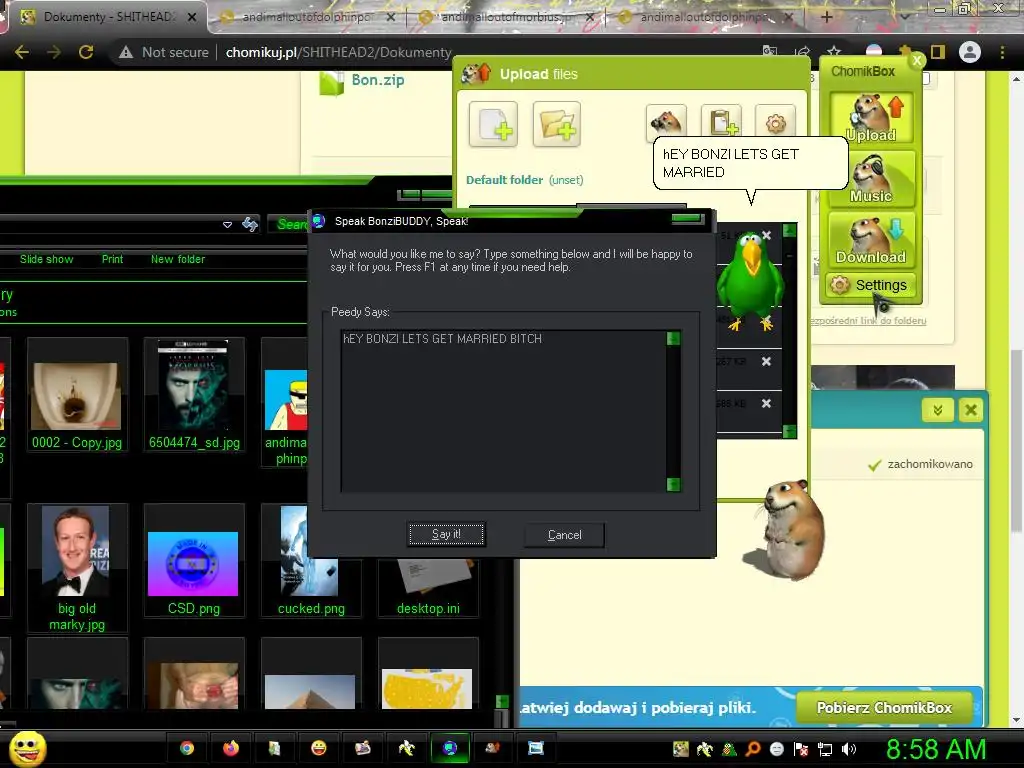1024x768 pixels.
Task: Reload the chomikuj.pl page
Action: pyautogui.click(x=86, y=52)
